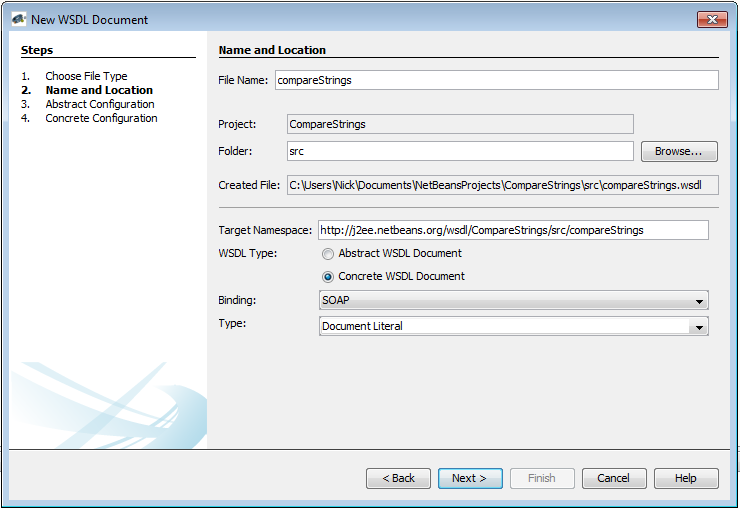
Task: Select Abstract WSDL Document radio button
Action: [328, 254]
